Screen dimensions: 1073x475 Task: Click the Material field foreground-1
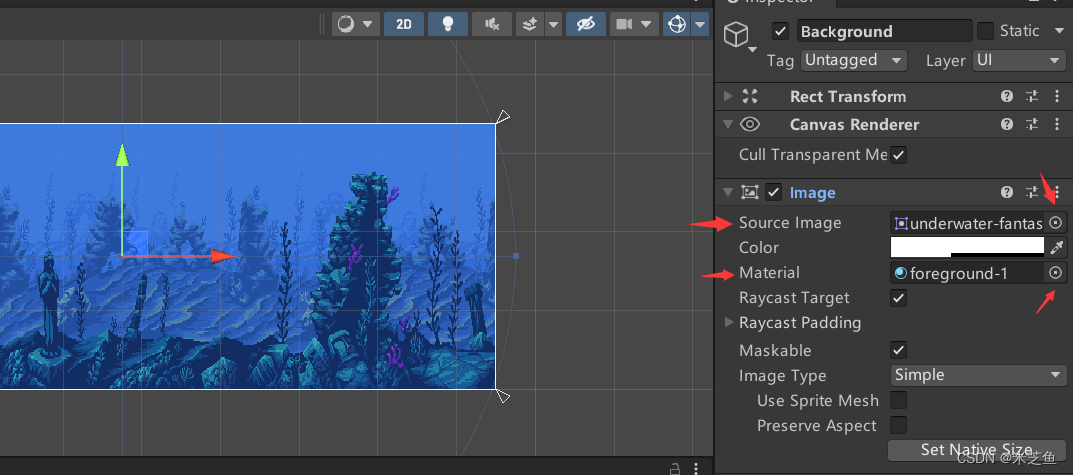[968, 273]
